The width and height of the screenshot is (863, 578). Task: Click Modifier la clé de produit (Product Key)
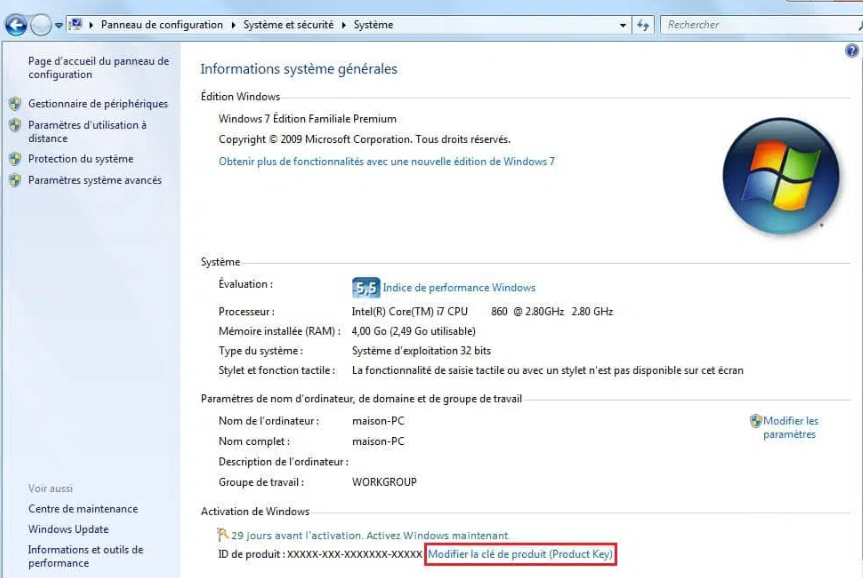522,552
